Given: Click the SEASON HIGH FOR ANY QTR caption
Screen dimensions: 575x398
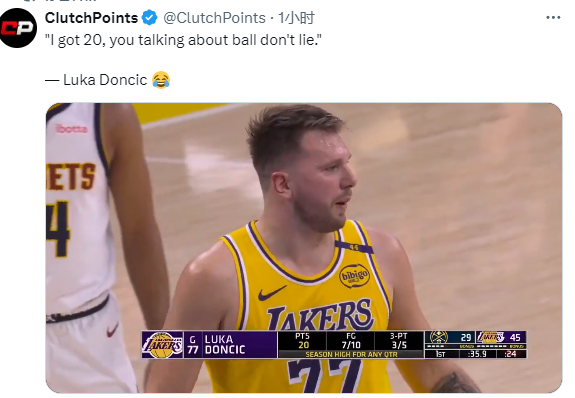Looking at the screenshot, I should 351,354.
